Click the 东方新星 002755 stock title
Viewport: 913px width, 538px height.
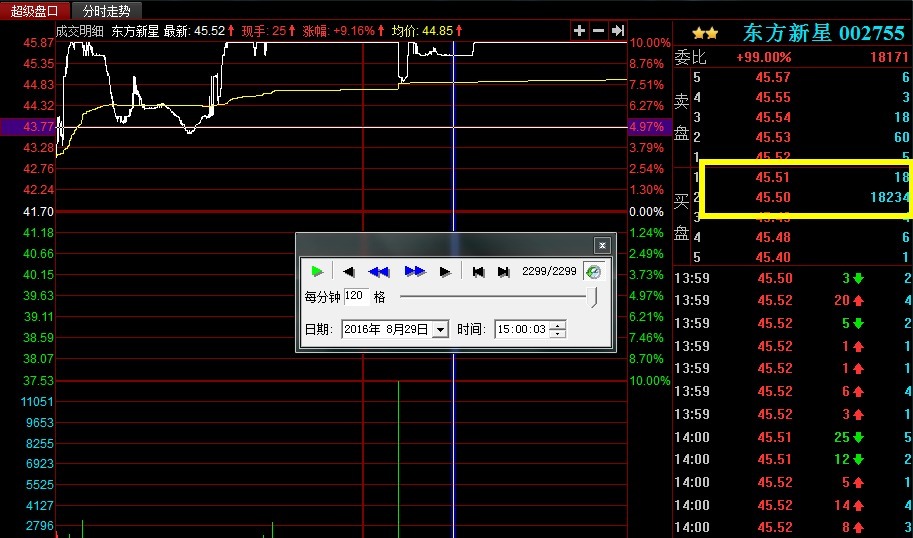tap(823, 33)
